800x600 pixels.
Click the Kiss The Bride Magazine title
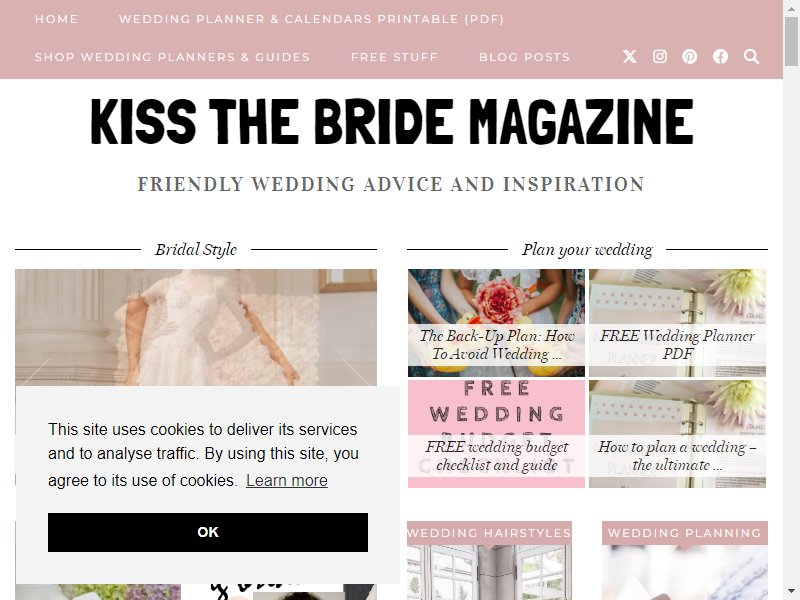point(392,121)
